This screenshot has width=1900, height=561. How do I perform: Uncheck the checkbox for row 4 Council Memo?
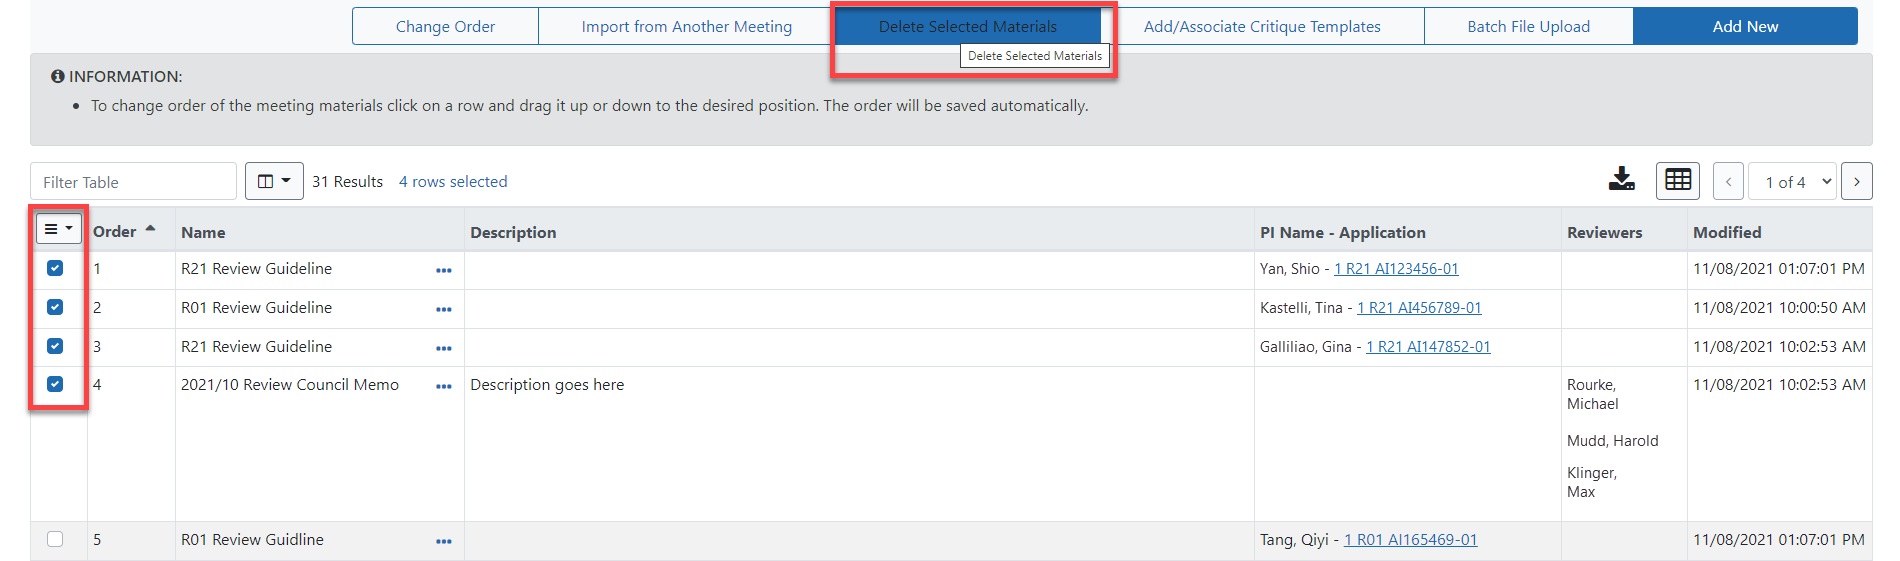point(55,384)
